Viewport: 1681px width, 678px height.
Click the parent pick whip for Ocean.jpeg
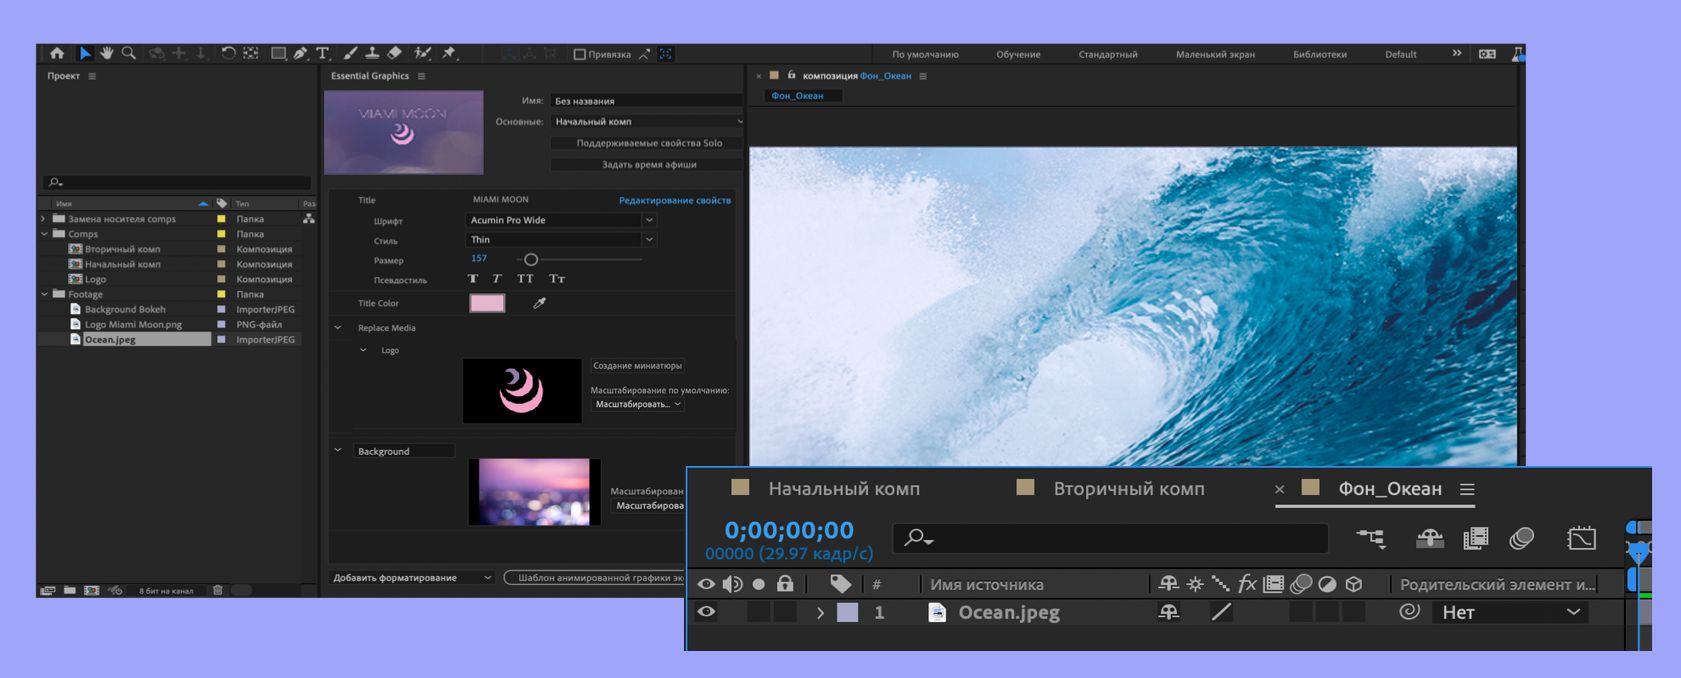coord(1409,611)
